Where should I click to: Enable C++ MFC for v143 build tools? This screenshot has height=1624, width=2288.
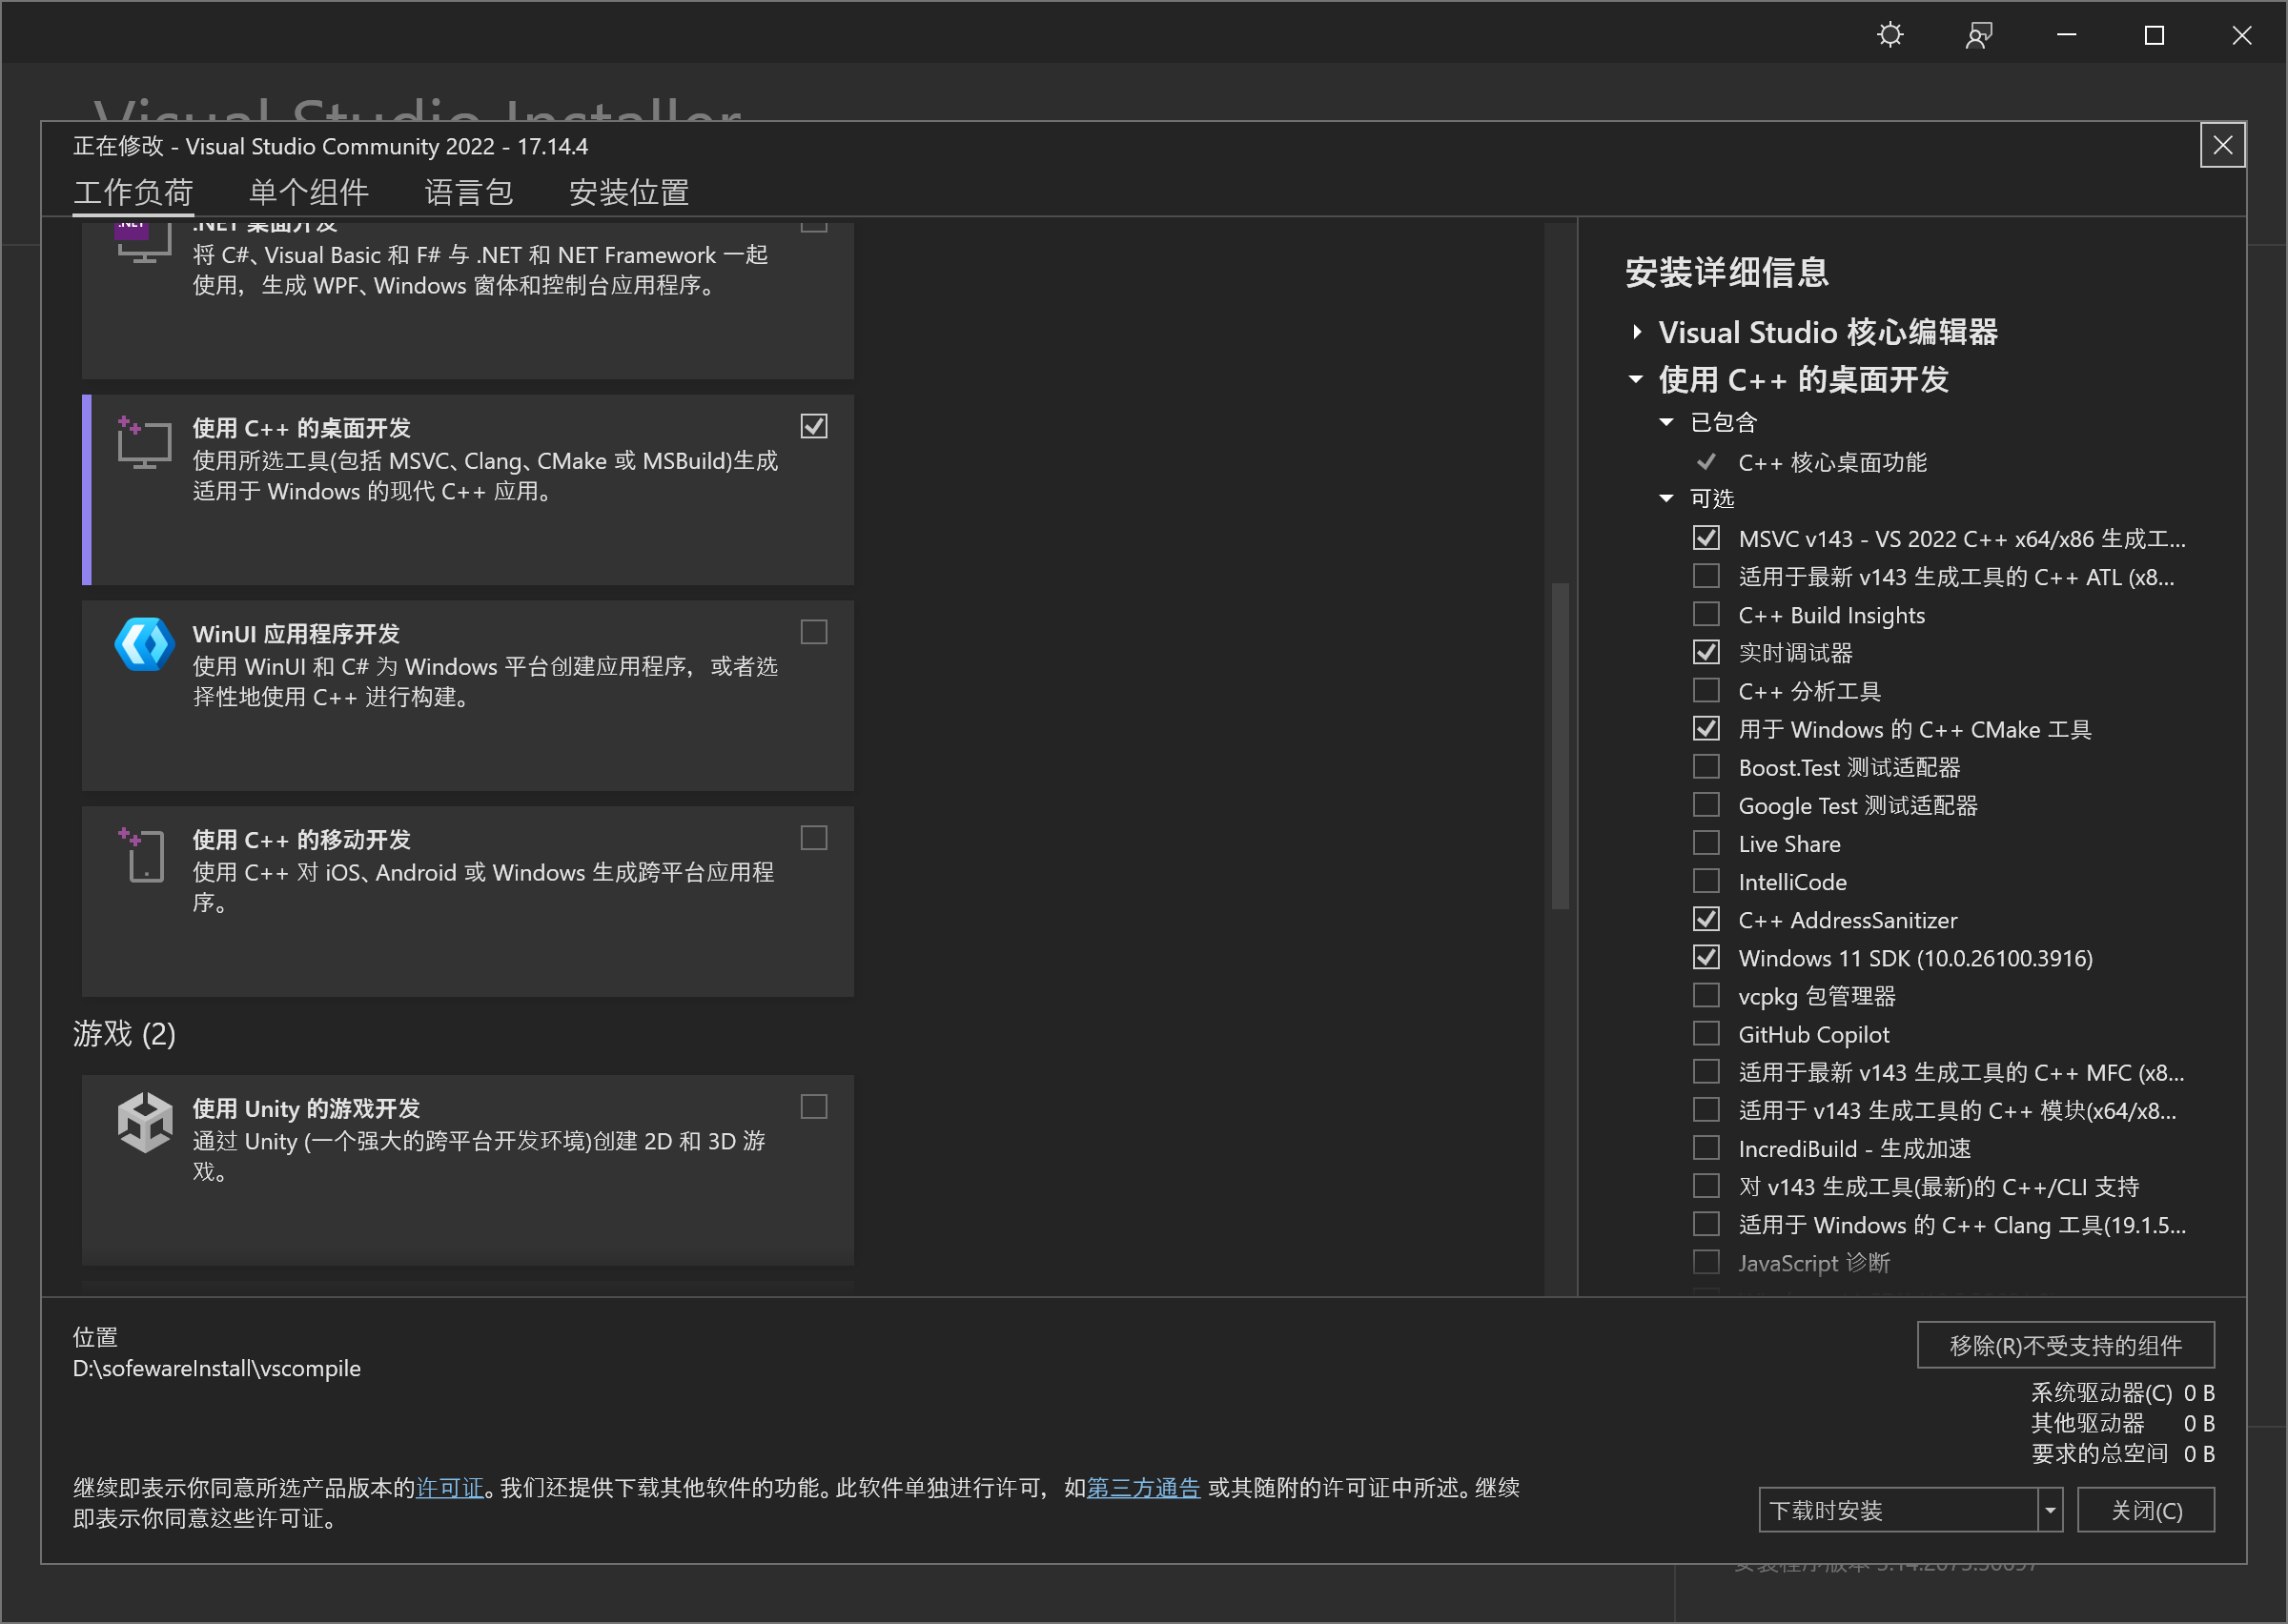[1706, 1072]
